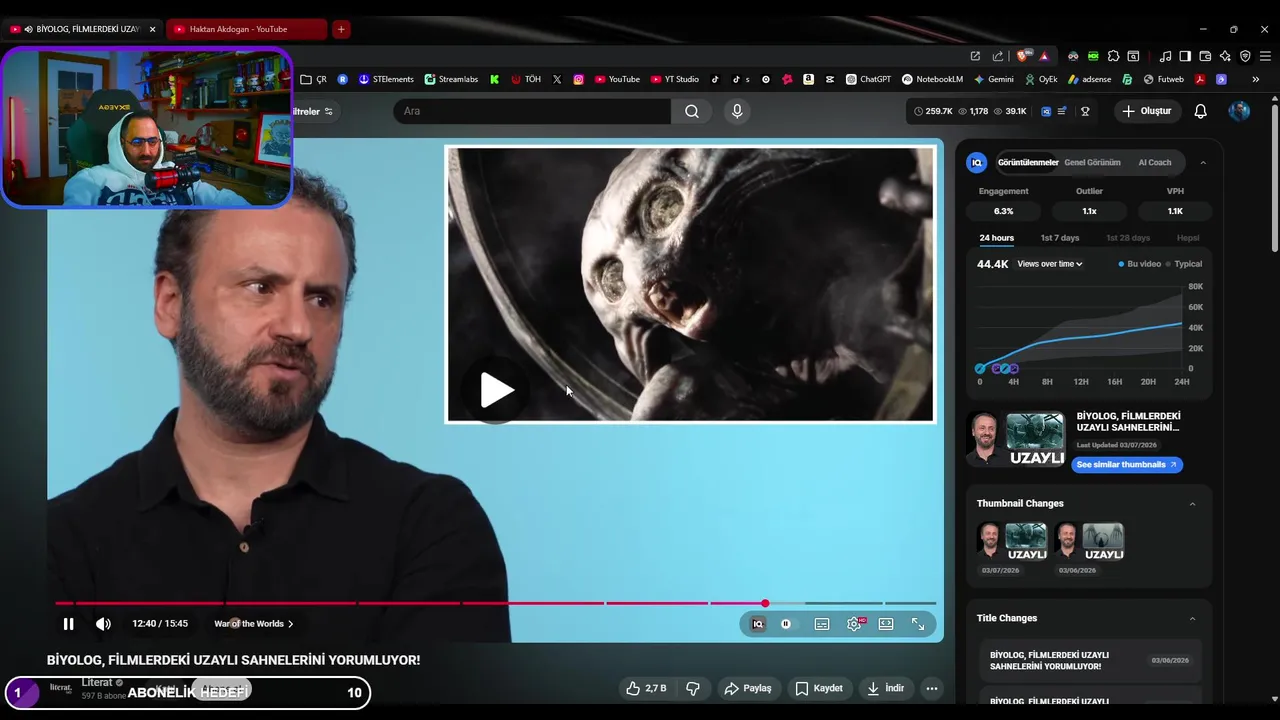Click the filters button beside the search bar

[x=314, y=111]
